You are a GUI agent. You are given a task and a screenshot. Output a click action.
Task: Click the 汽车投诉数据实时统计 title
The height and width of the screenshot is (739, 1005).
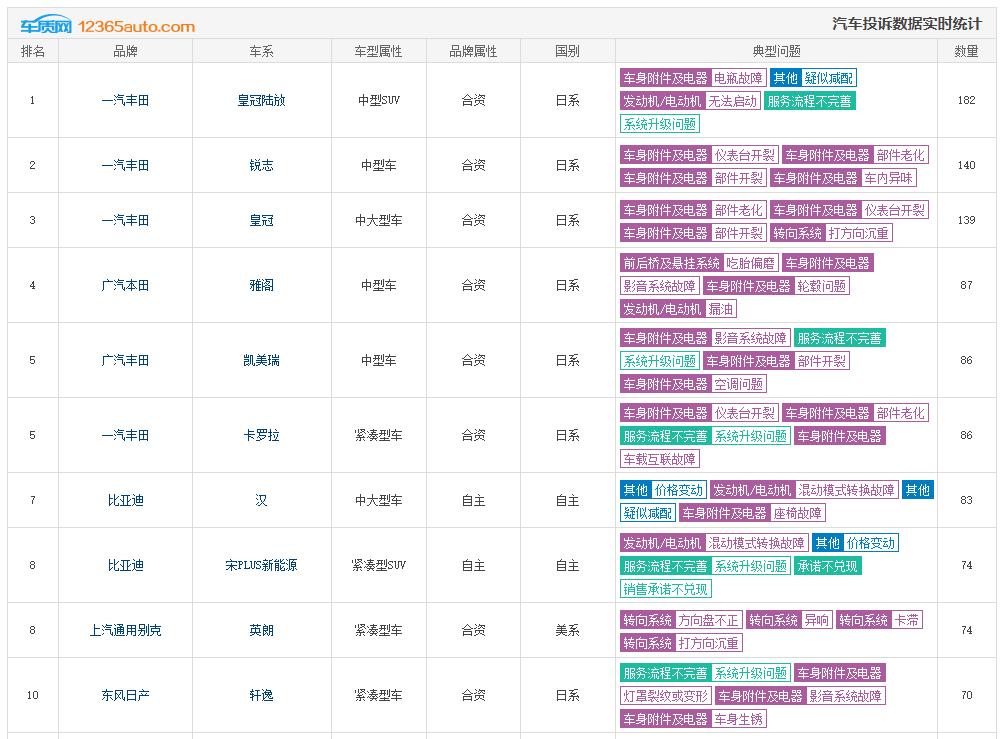click(906, 24)
